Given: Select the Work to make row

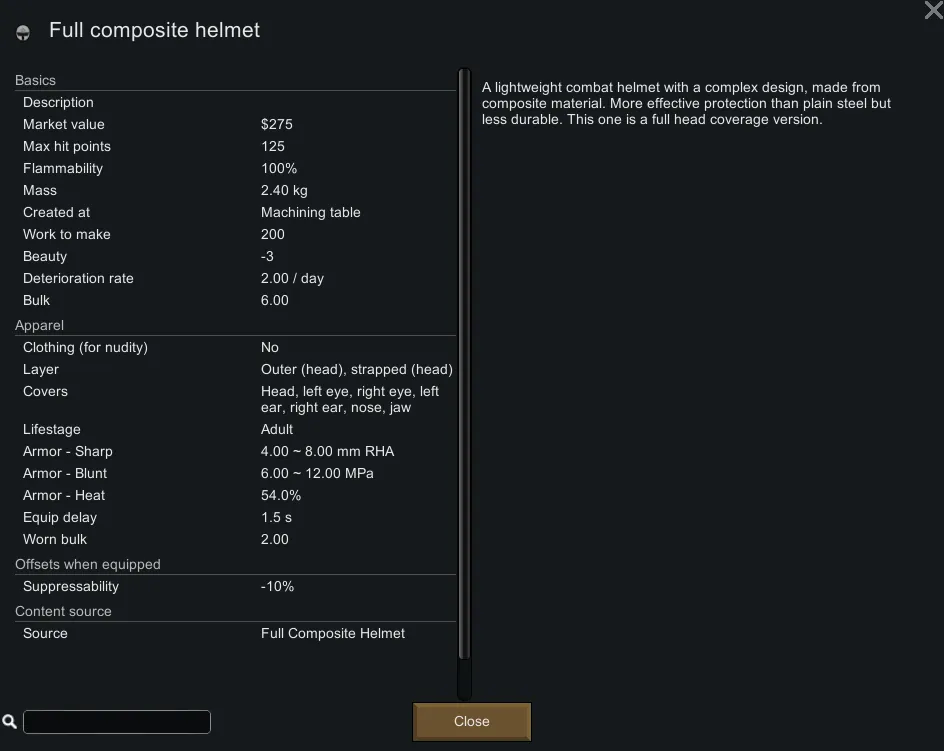Looking at the screenshot, I should [x=235, y=235].
